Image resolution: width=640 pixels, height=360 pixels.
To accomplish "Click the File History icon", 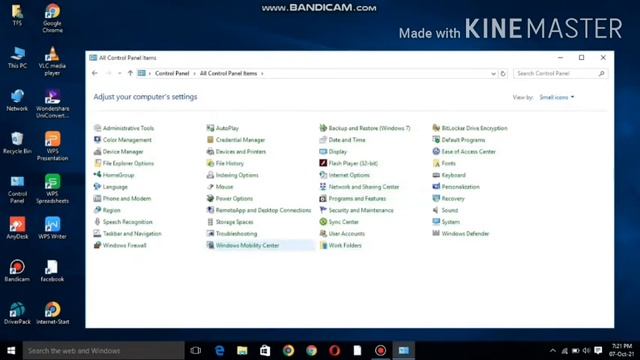I will point(210,163).
